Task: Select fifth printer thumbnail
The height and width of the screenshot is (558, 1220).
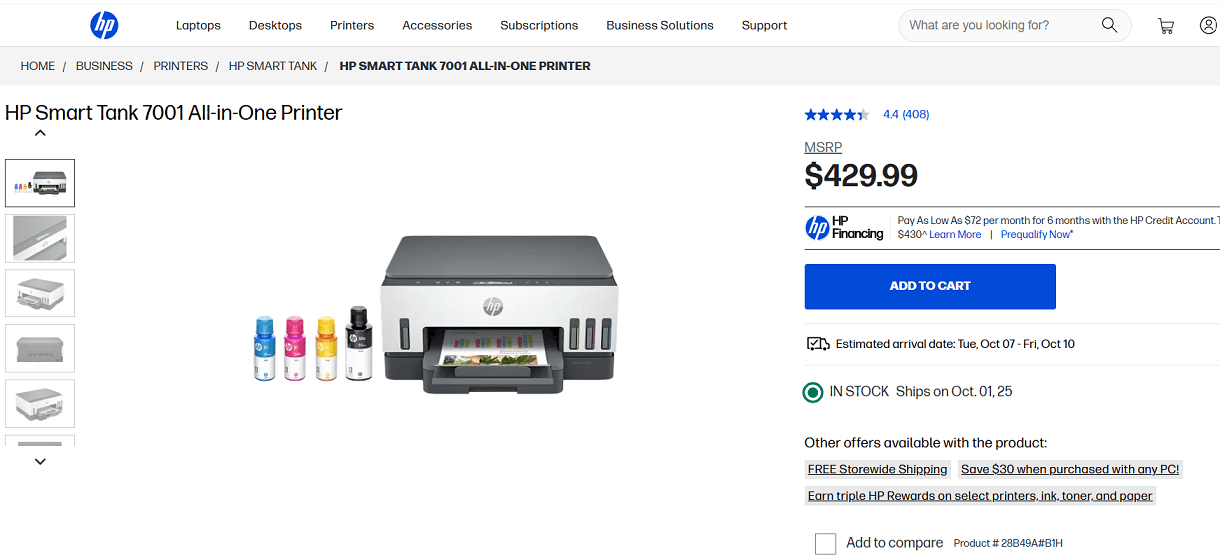Action: click(40, 403)
